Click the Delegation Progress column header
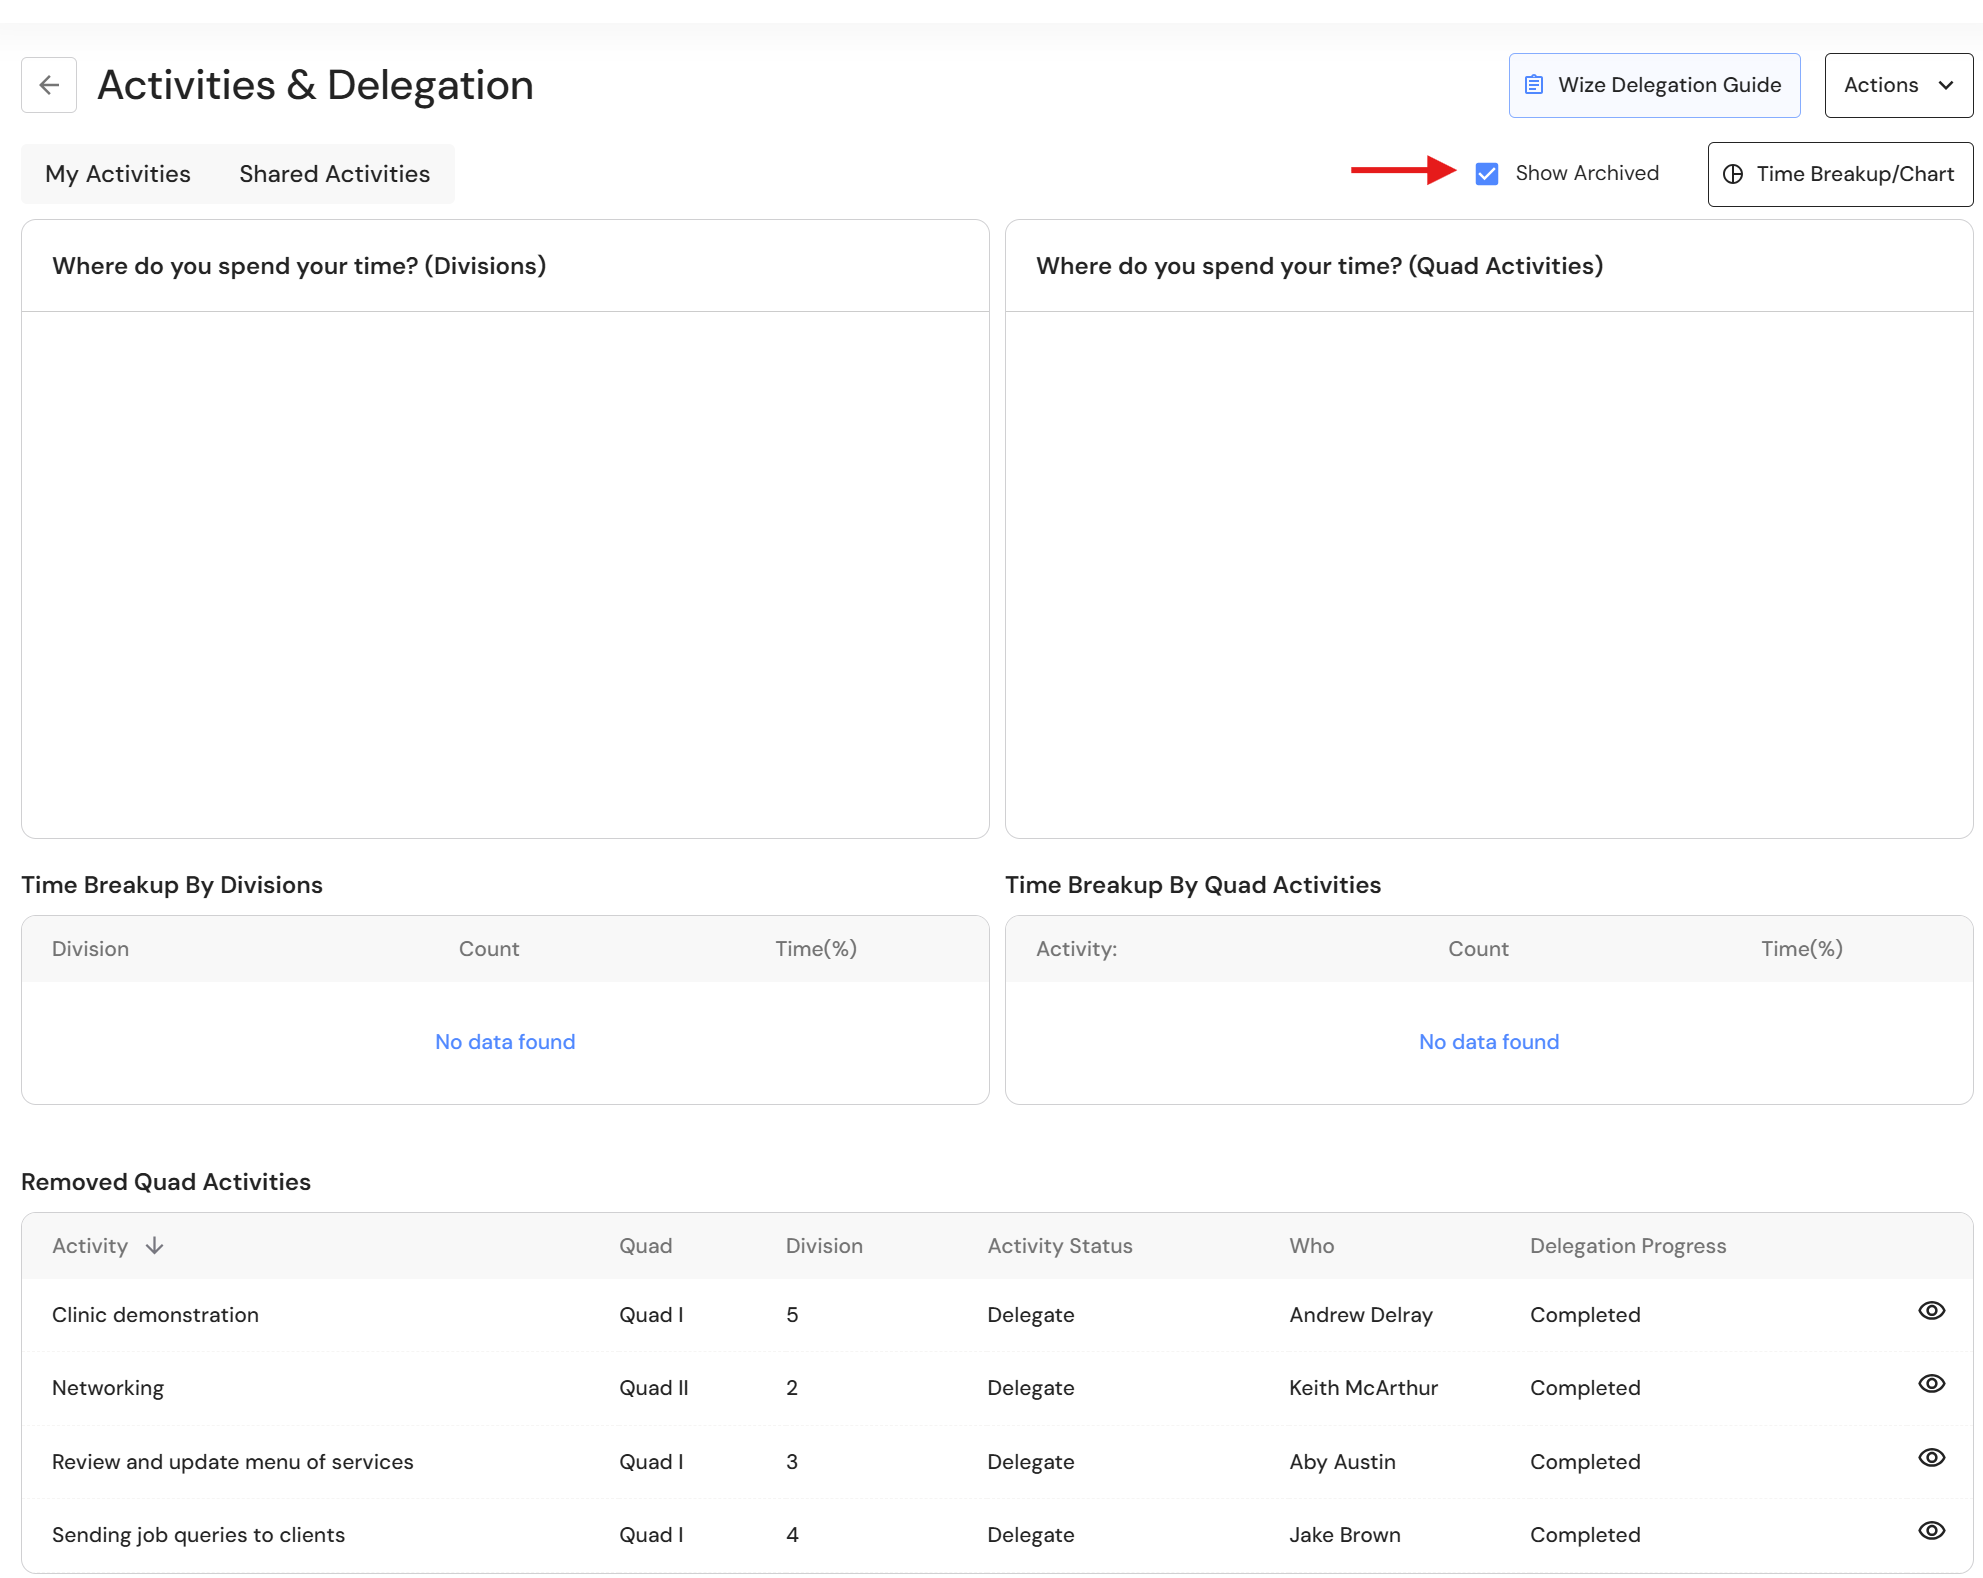The image size is (1983, 1578). tap(1628, 1246)
